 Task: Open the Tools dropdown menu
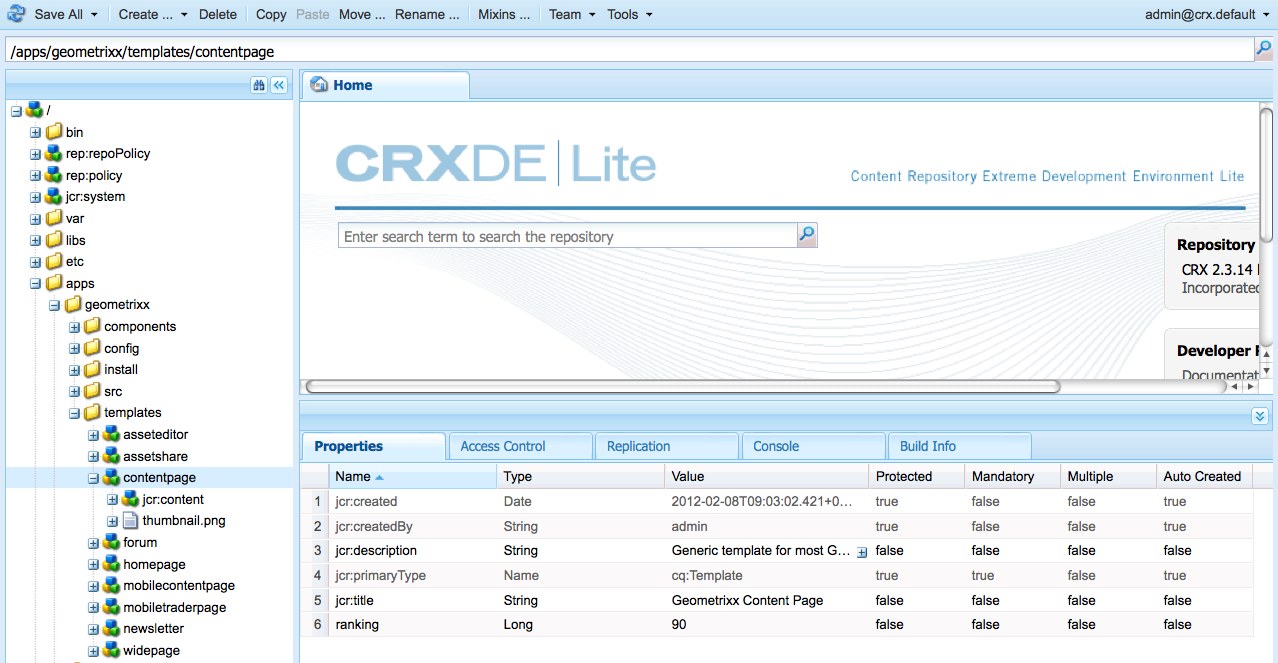pyautogui.click(x=630, y=14)
